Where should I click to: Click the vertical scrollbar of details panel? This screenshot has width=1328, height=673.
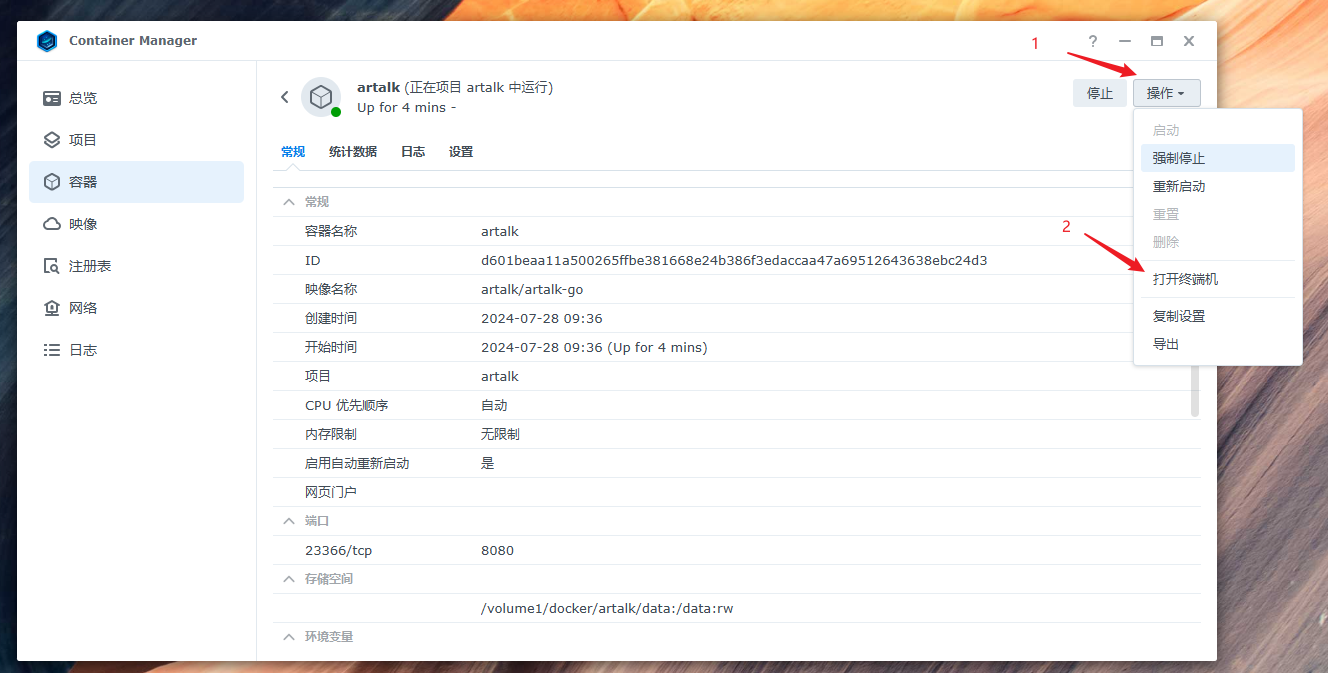click(1194, 391)
